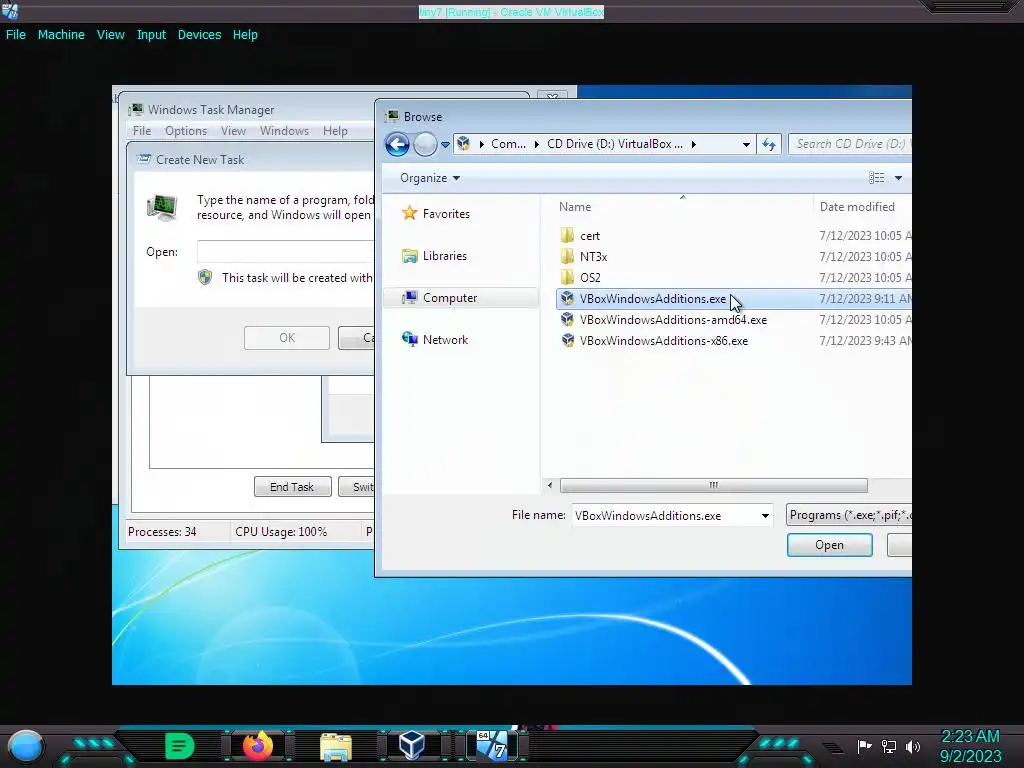
Task: Click CD Drive (D:) breadcrumb segment
Action: [615, 144]
